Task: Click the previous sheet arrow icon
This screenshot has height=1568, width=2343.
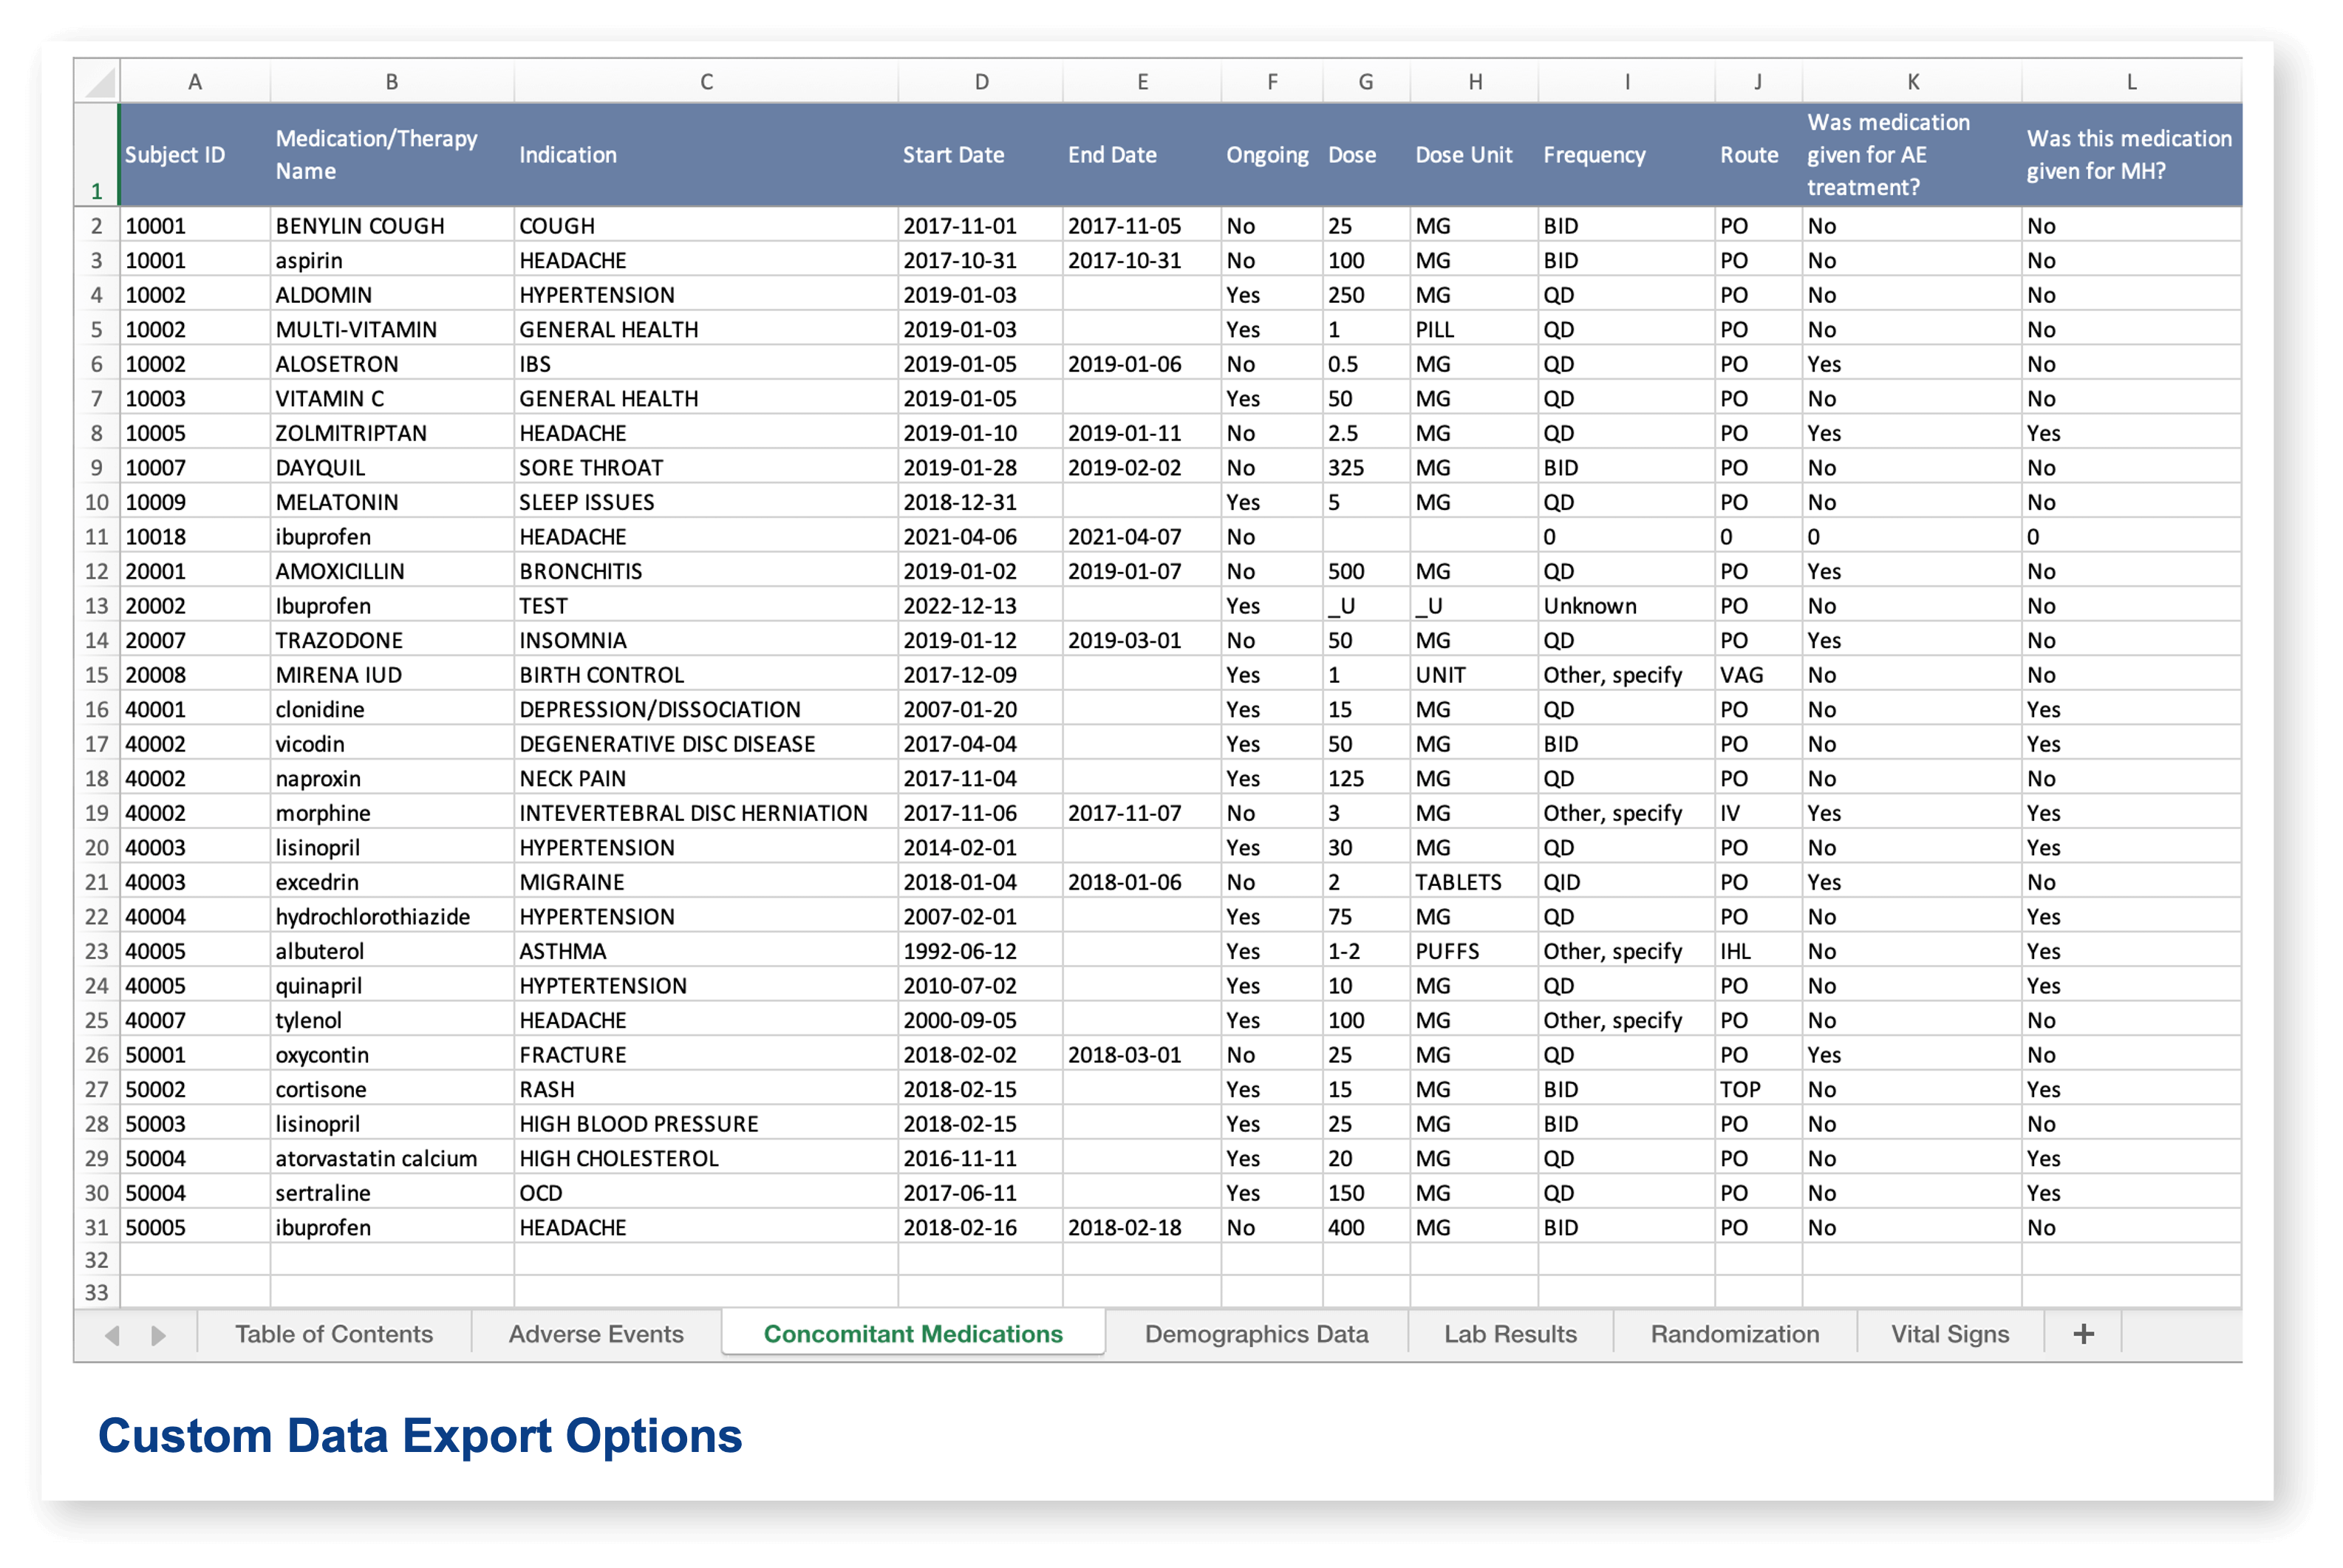Action: pos(112,1335)
